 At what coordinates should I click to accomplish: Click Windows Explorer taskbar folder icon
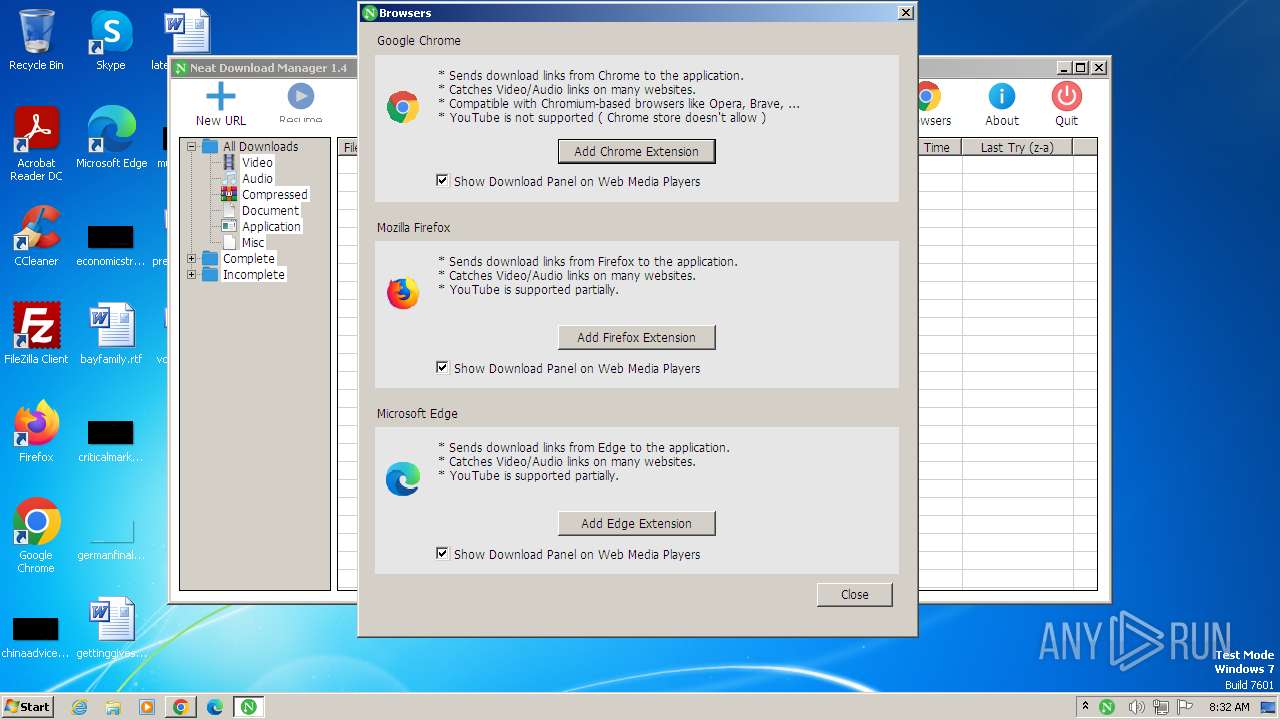pyautogui.click(x=113, y=706)
